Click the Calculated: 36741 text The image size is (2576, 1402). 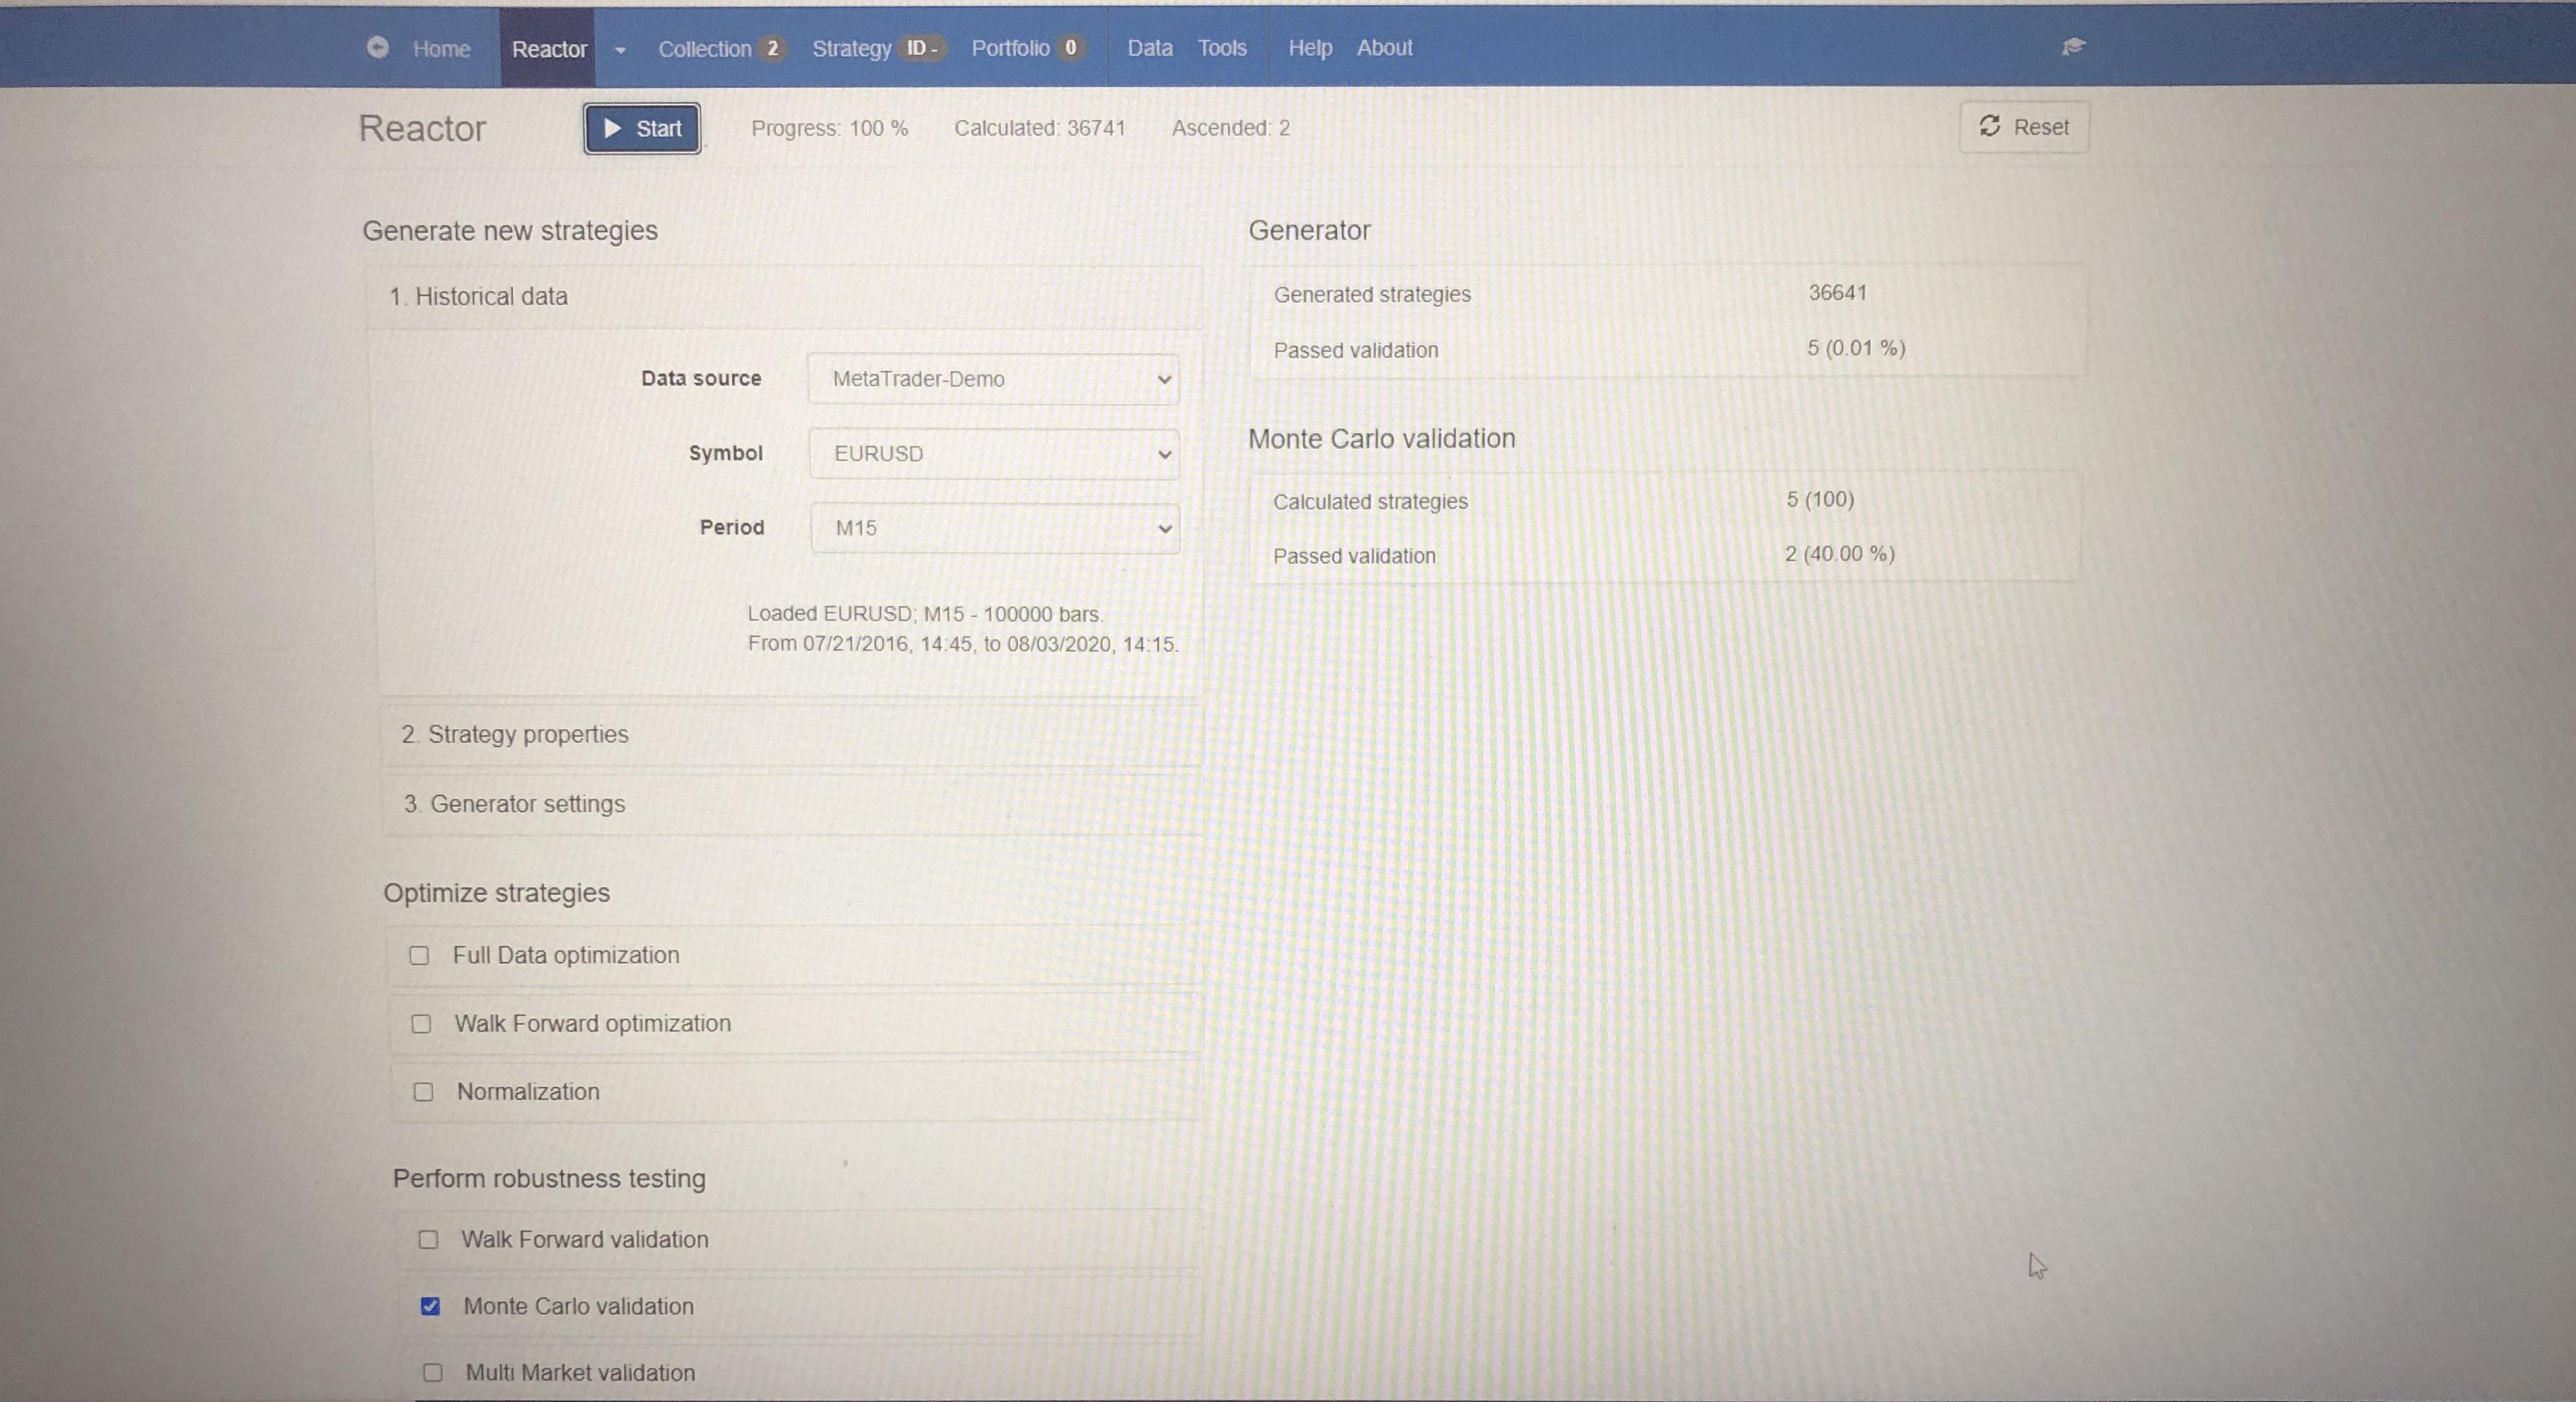coord(1040,128)
